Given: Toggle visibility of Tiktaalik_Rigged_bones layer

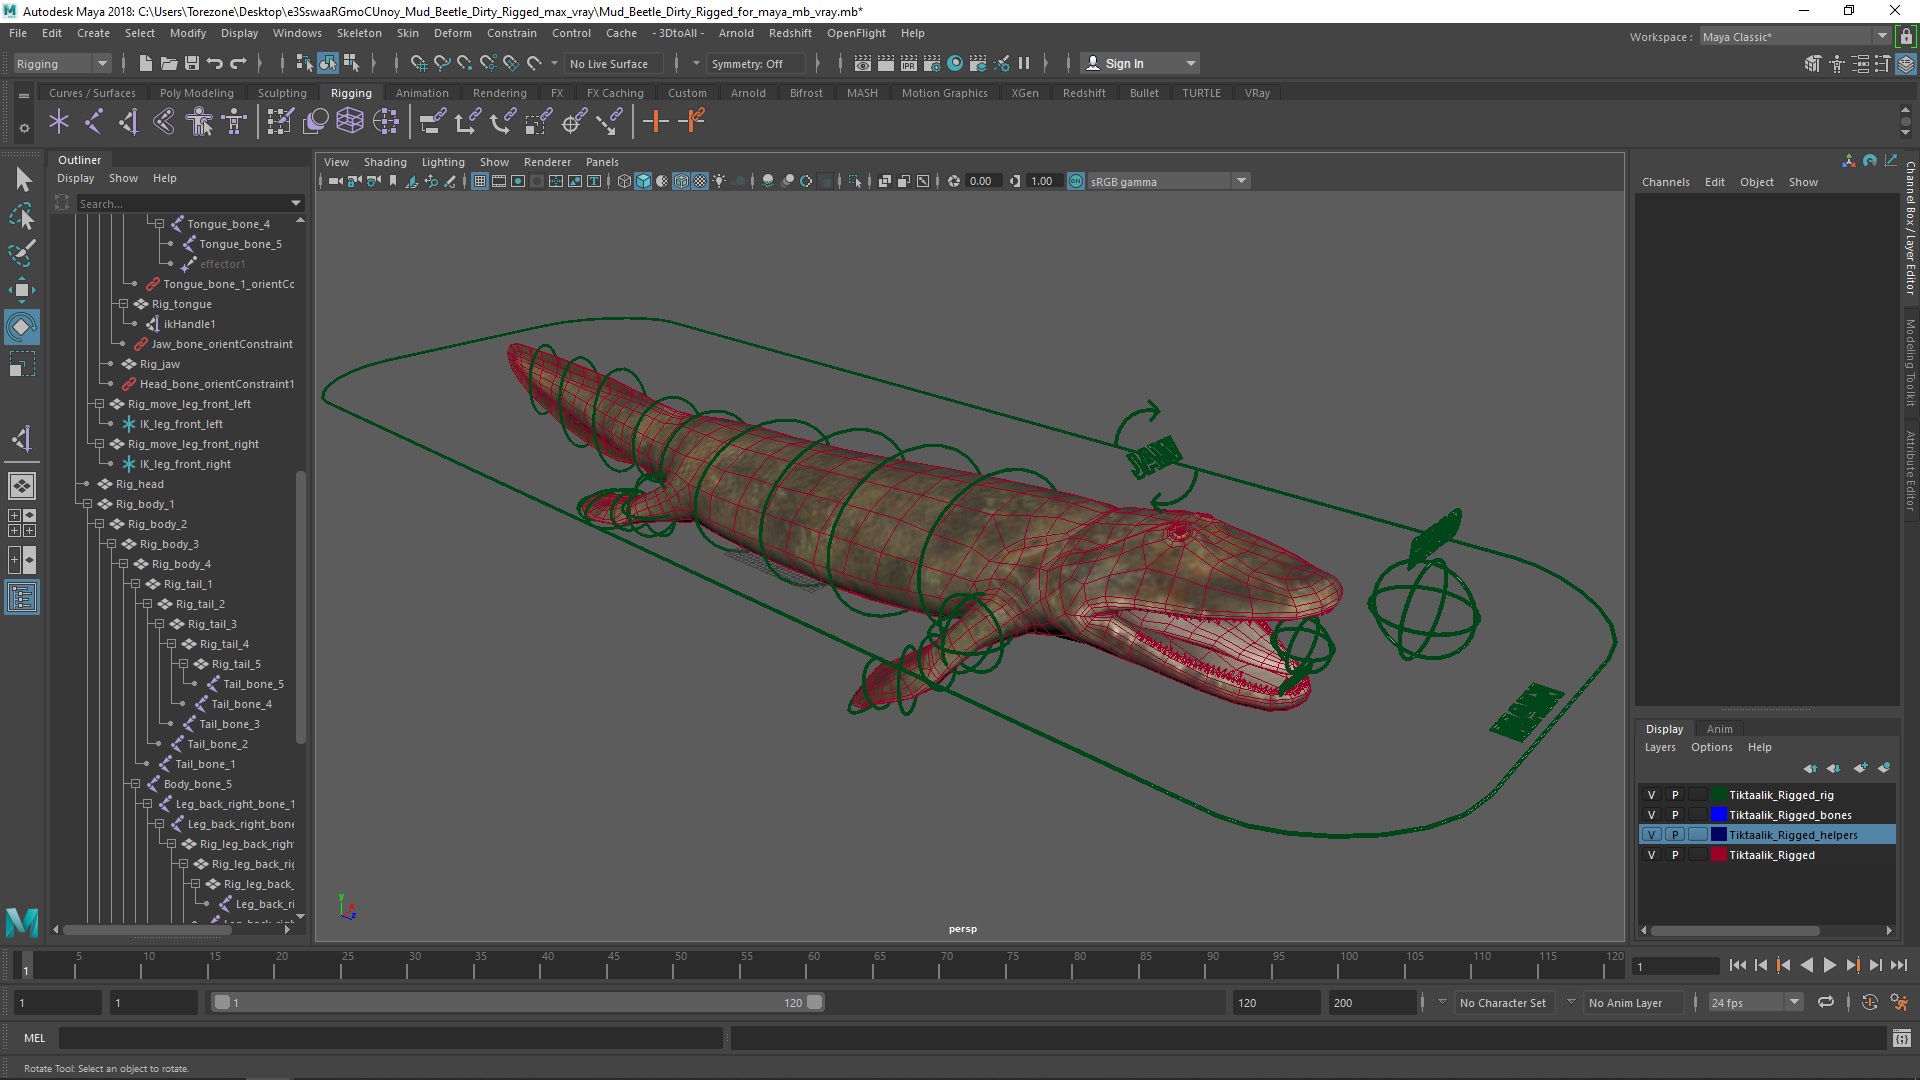Looking at the screenshot, I should pos(1651,815).
